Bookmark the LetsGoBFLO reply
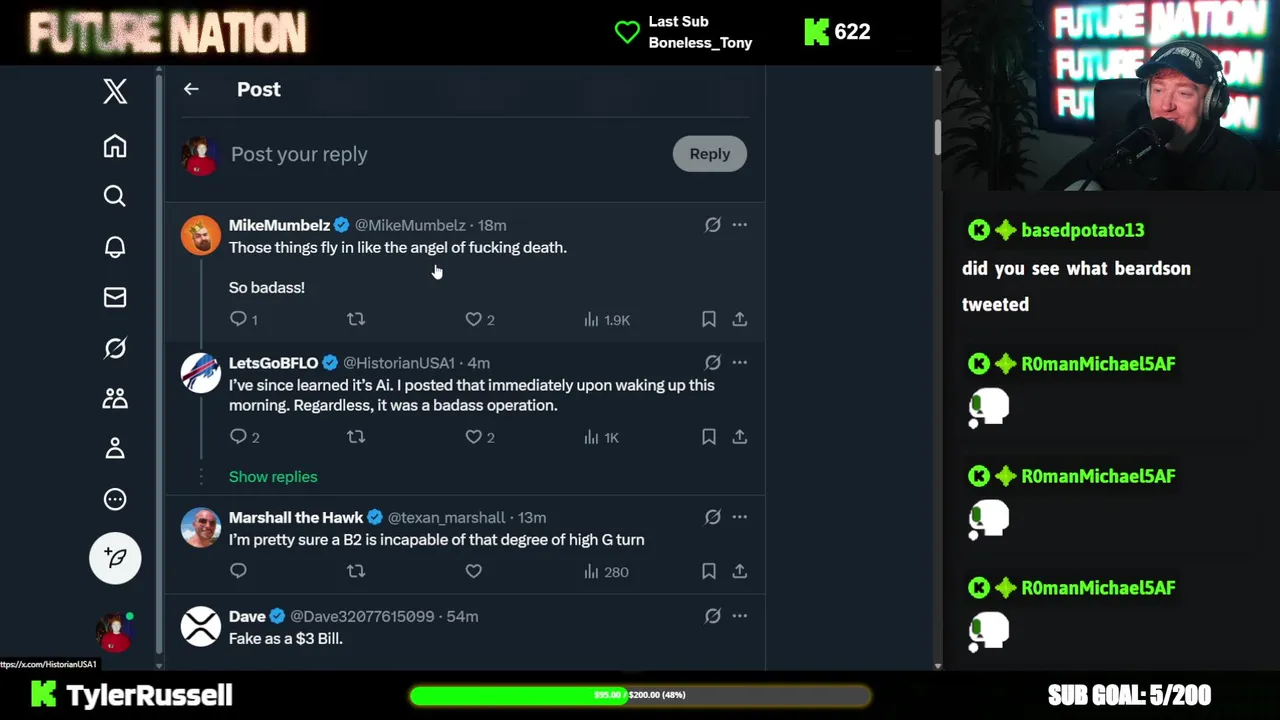Screen dimensions: 1280x720 708,437
